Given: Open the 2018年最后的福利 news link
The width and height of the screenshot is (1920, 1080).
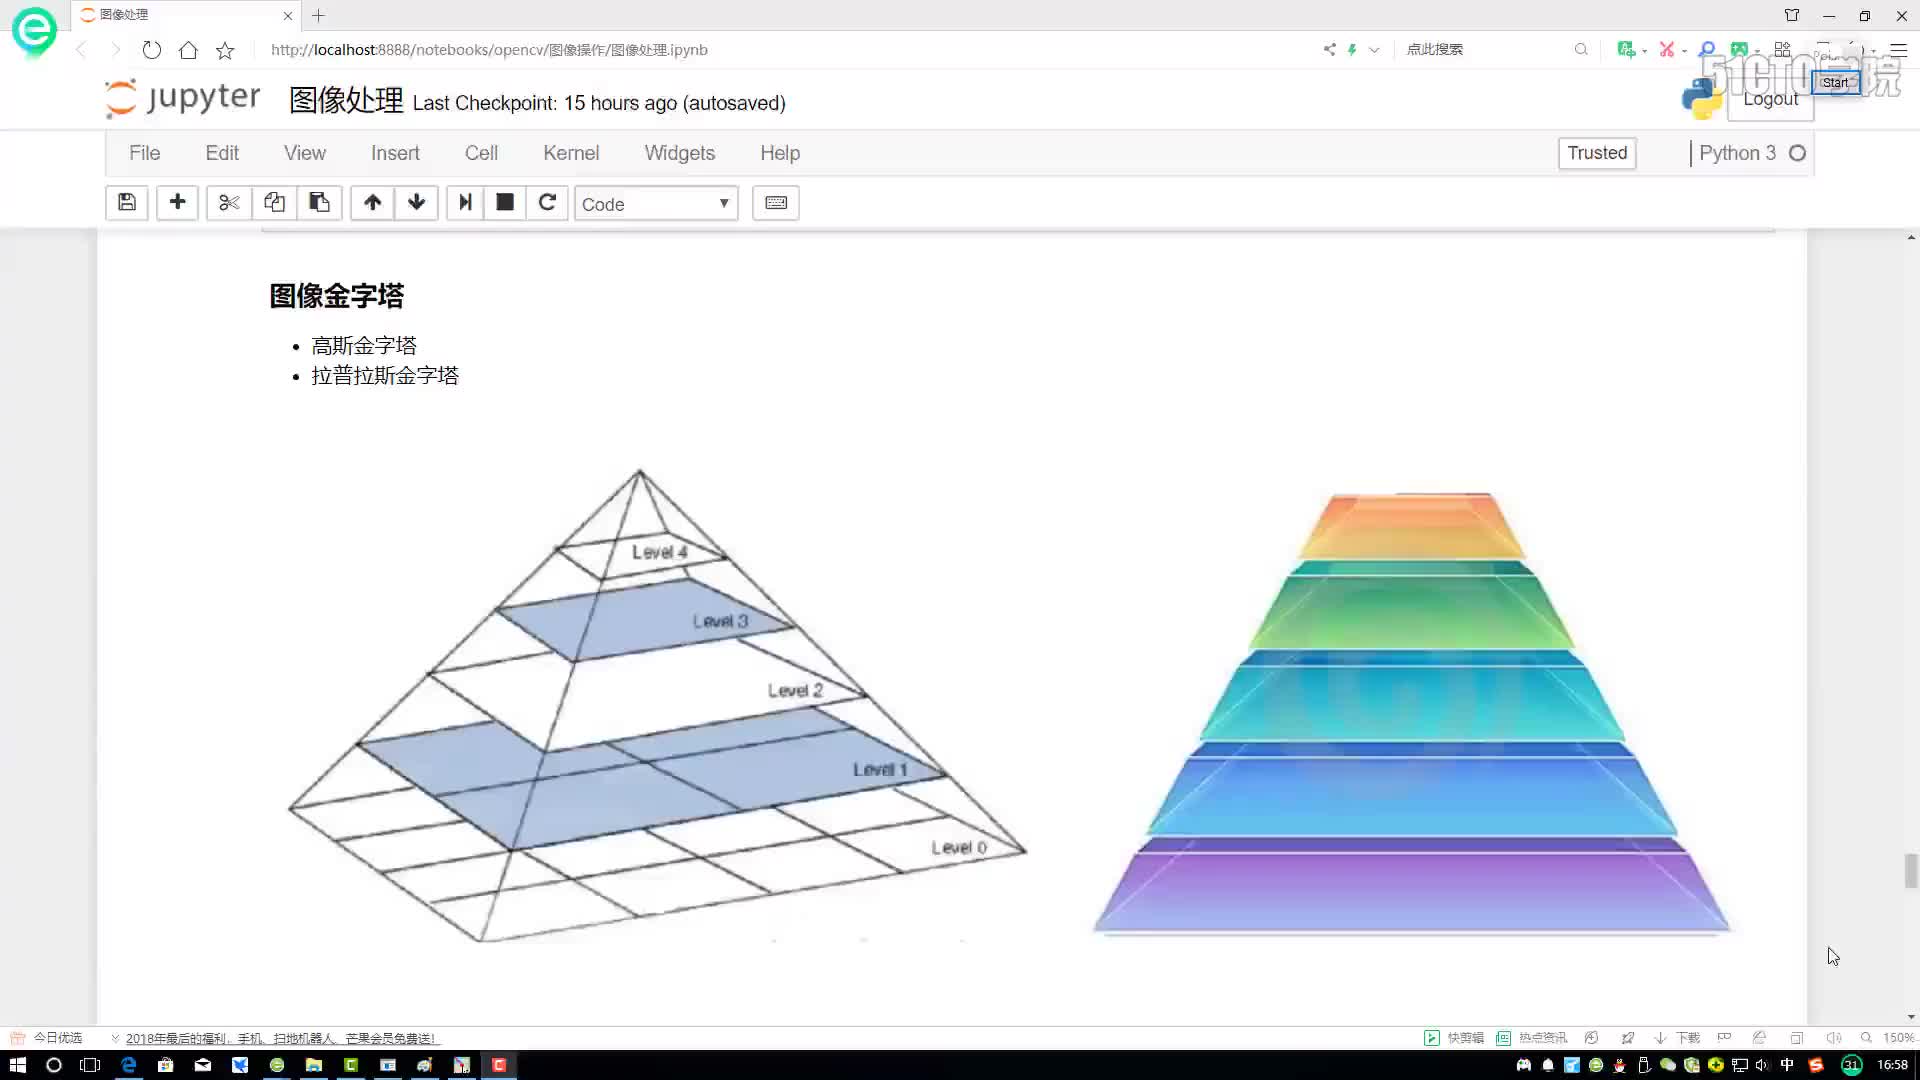Looking at the screenshot, I should point(281,1038).
